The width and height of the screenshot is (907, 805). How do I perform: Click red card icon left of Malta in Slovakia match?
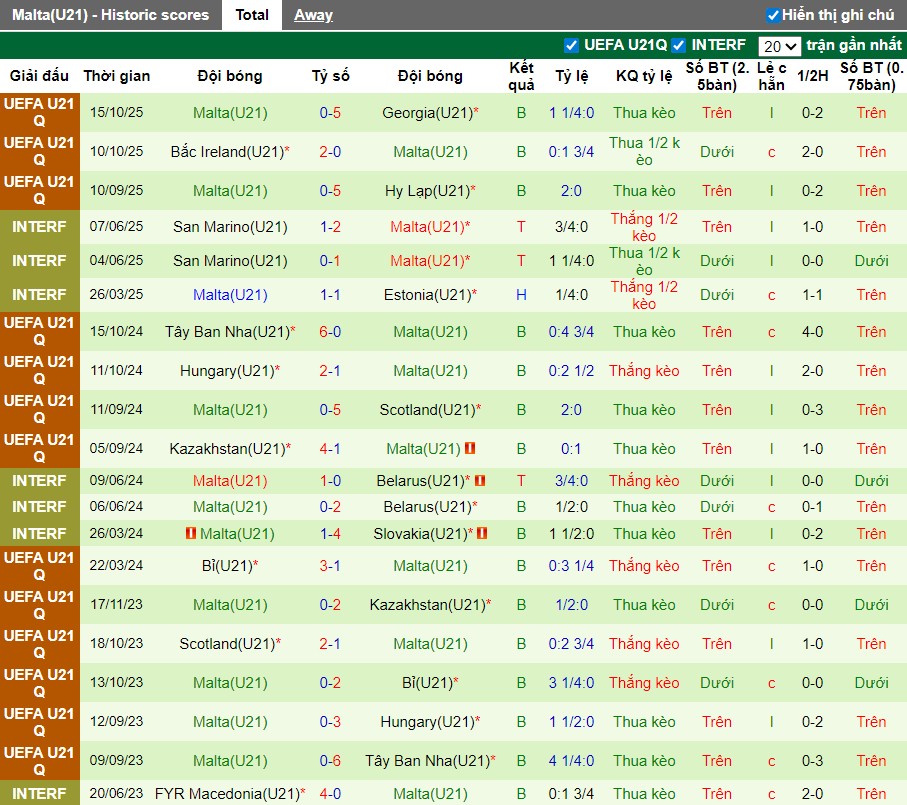pyautogui.click(x=191, y=534)
